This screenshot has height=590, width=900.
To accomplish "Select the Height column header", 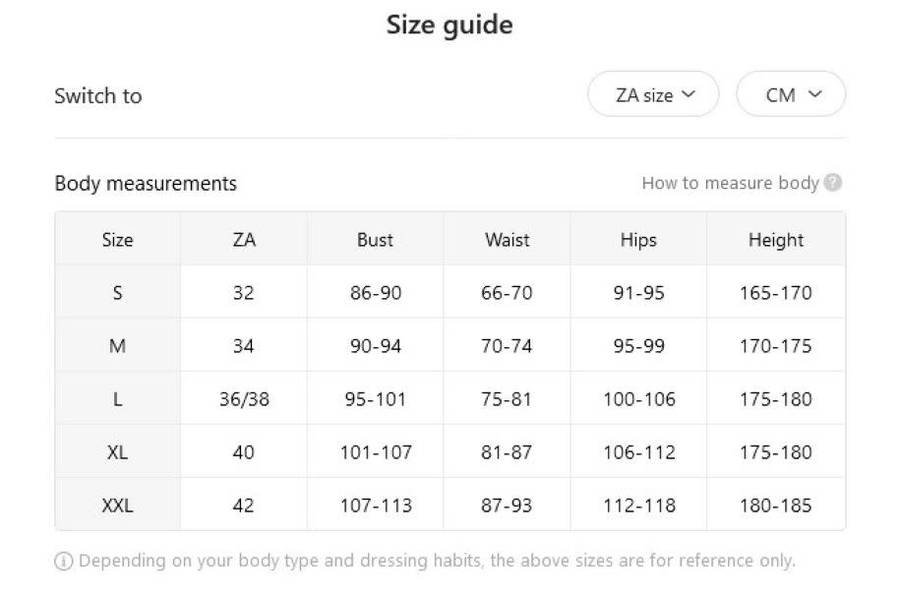I will click(775, 240).
